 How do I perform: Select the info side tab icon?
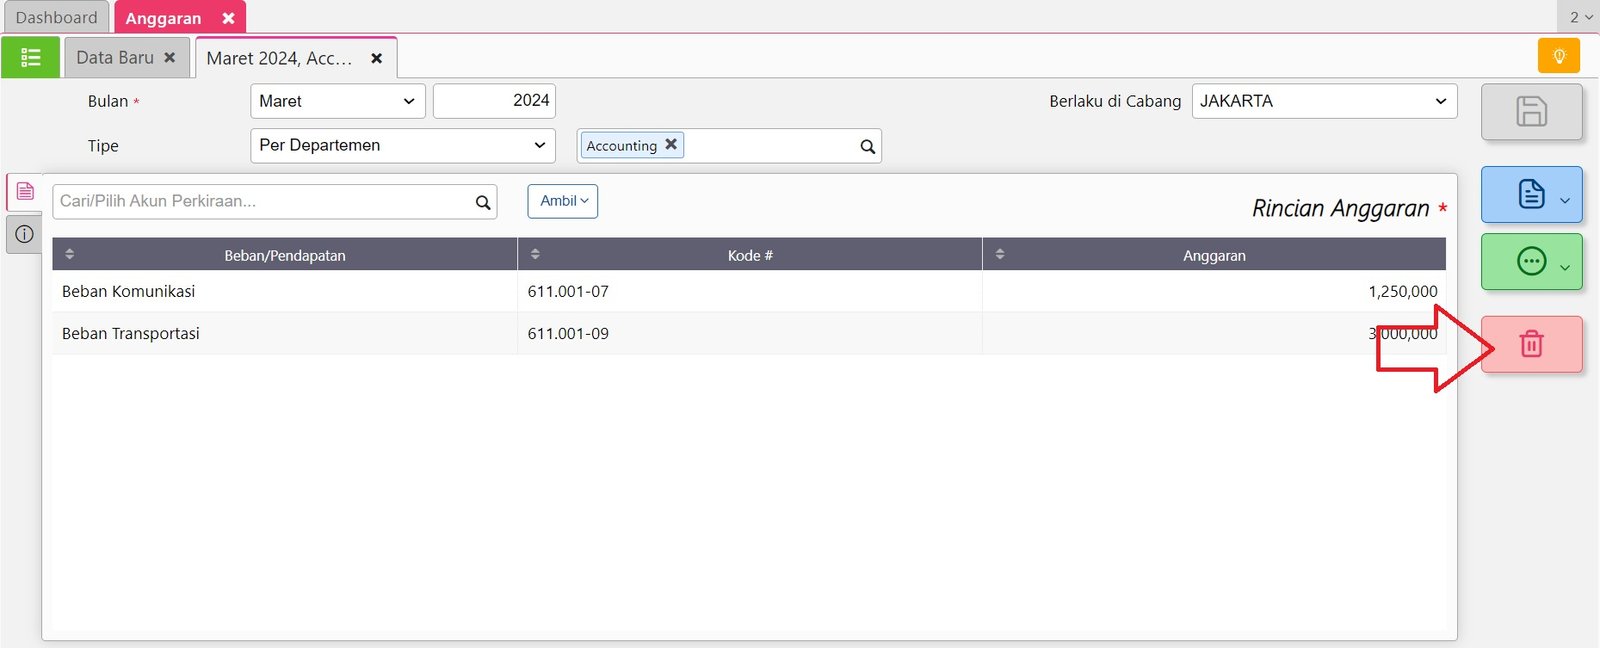(x=24, y=234)
